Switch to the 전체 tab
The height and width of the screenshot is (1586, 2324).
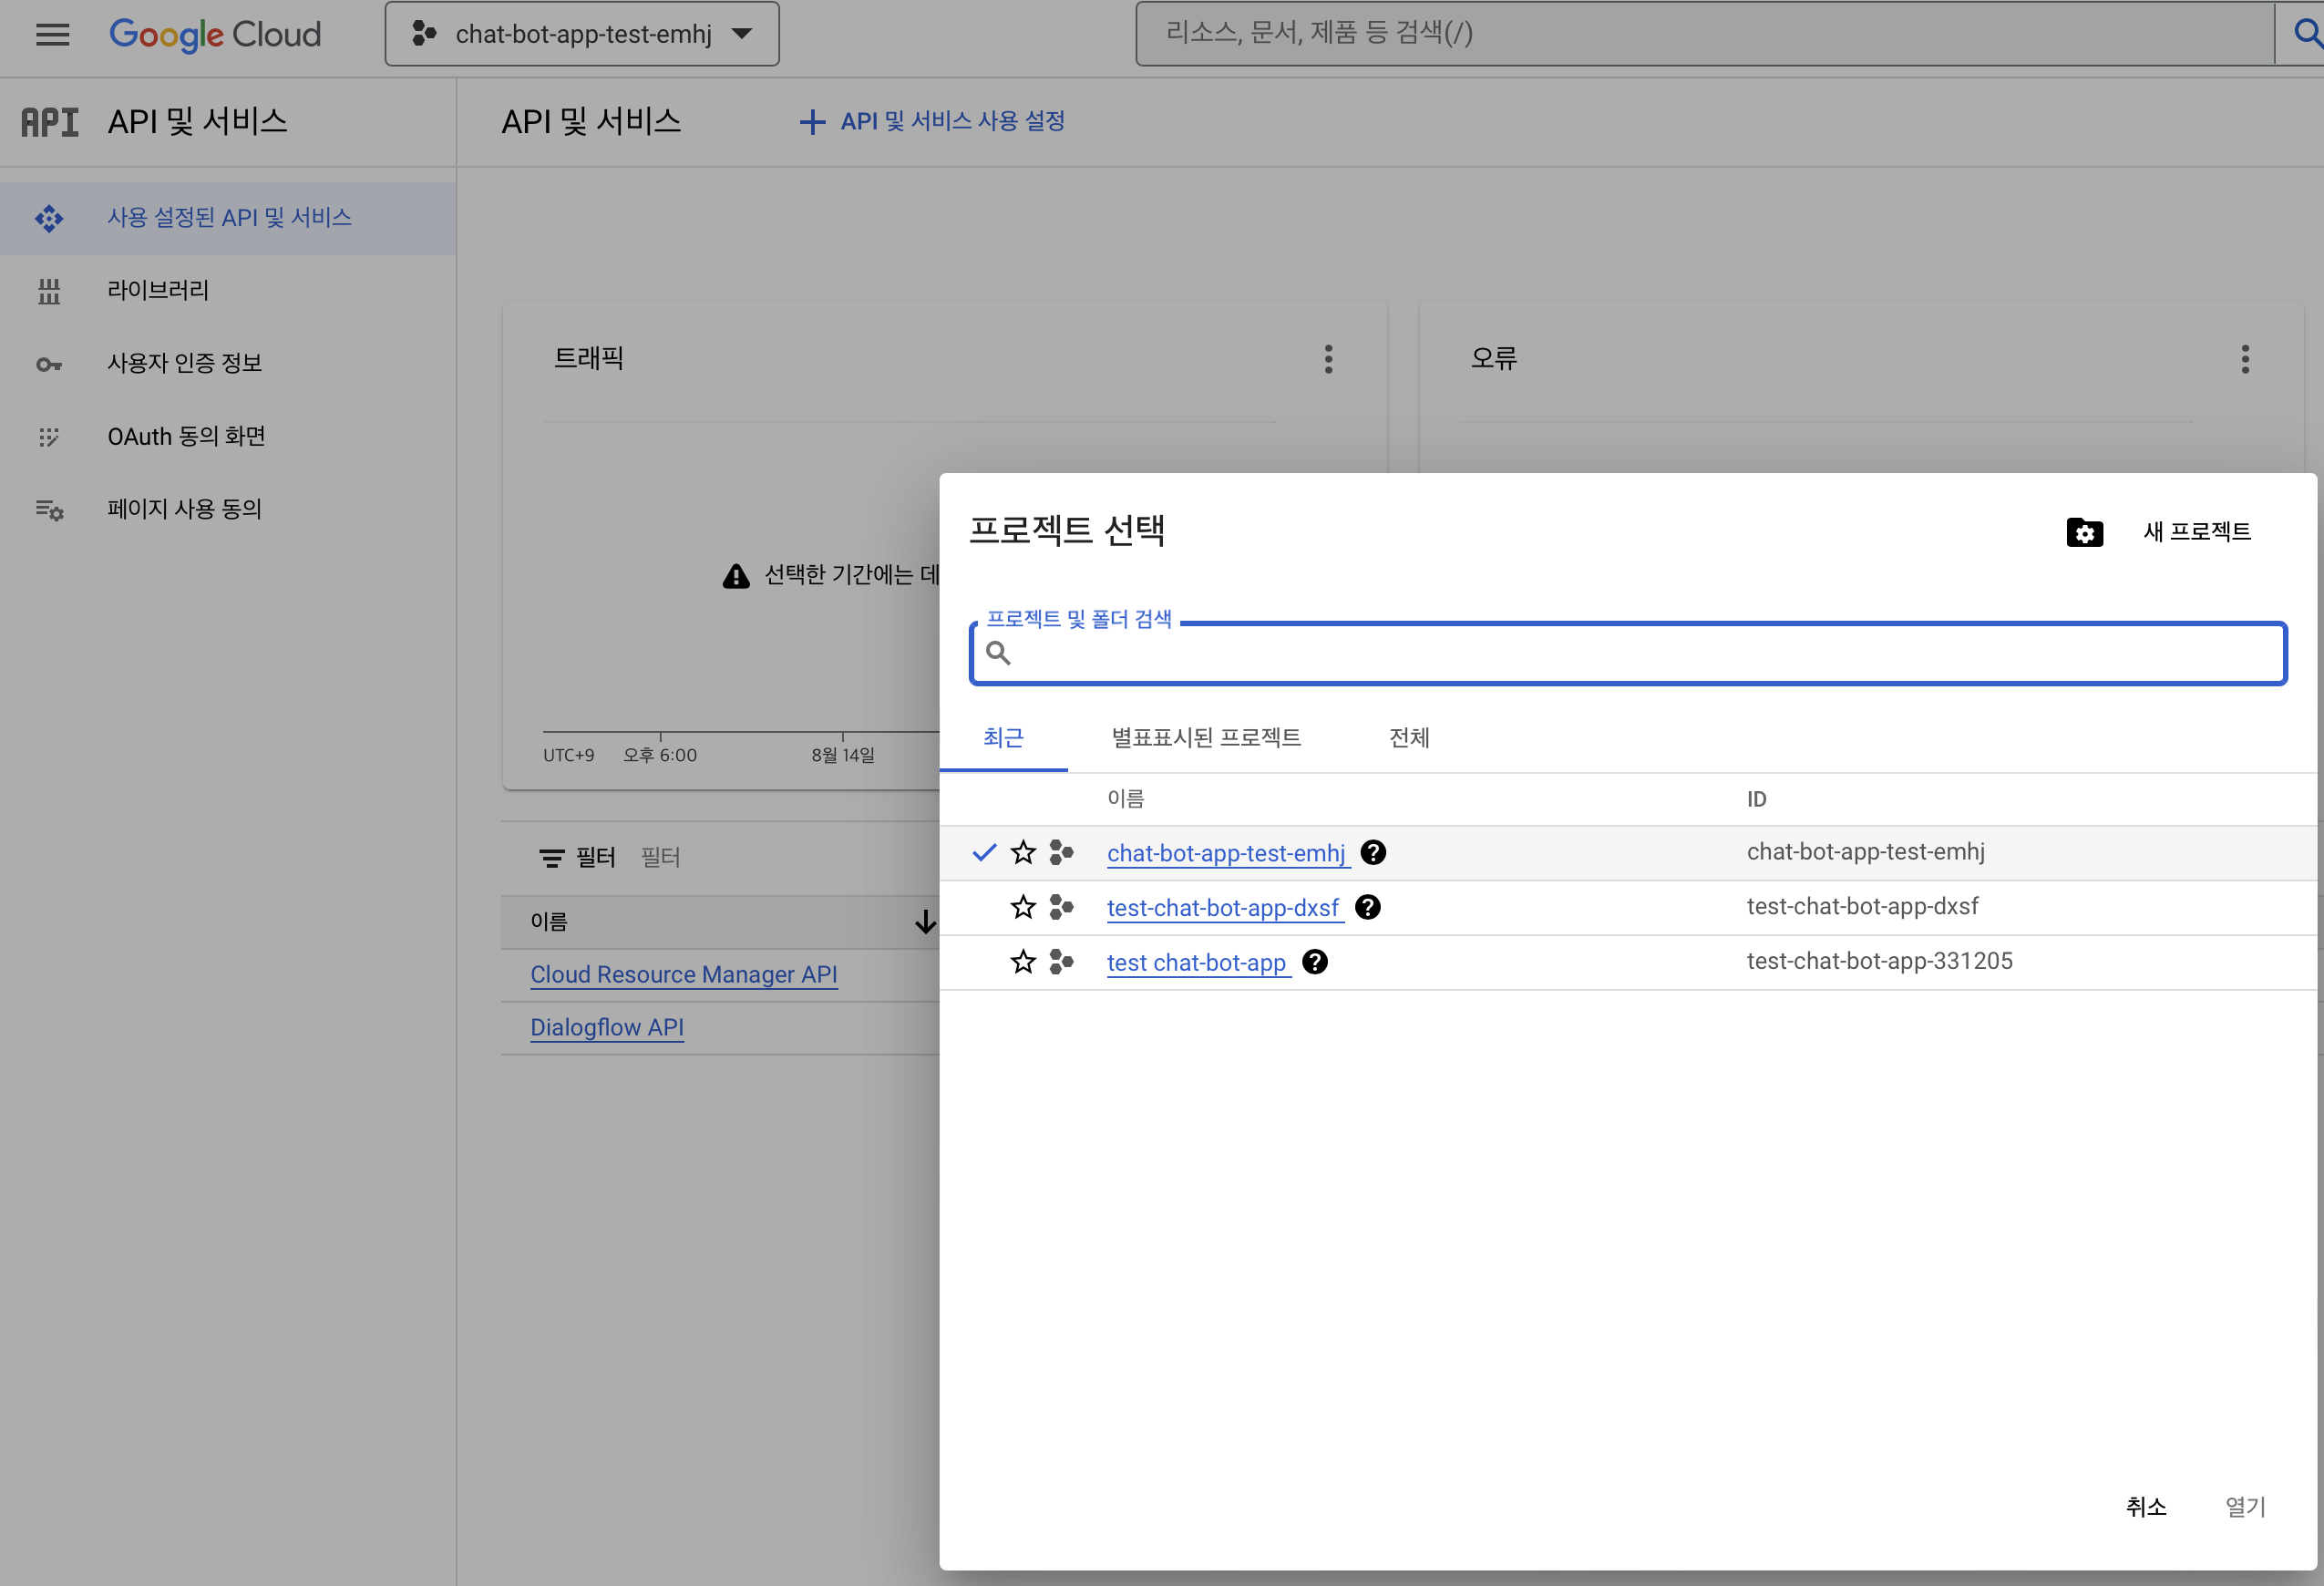[x=1408, y=738]
